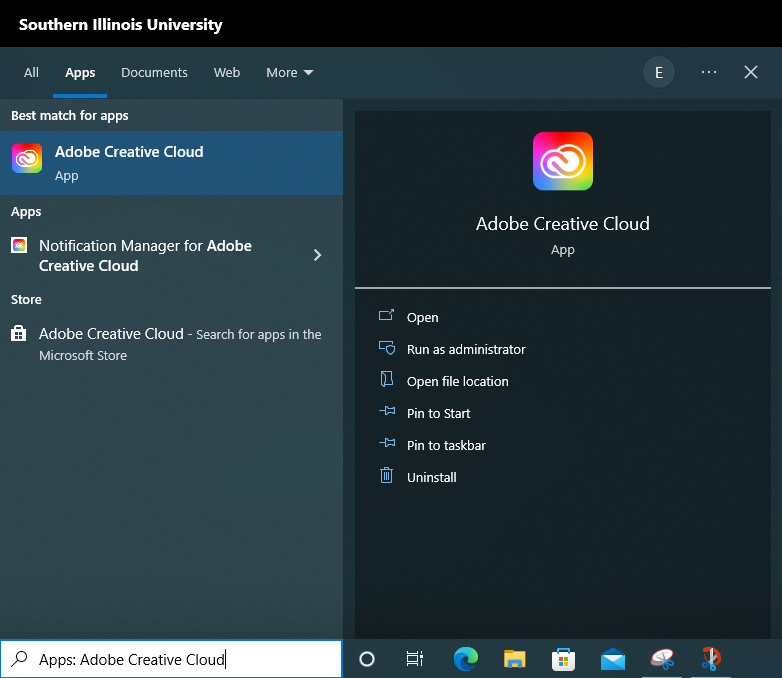The image size is (782, 678).
Task: Open Cortana circle icon on taskbar
Action: 367,659
